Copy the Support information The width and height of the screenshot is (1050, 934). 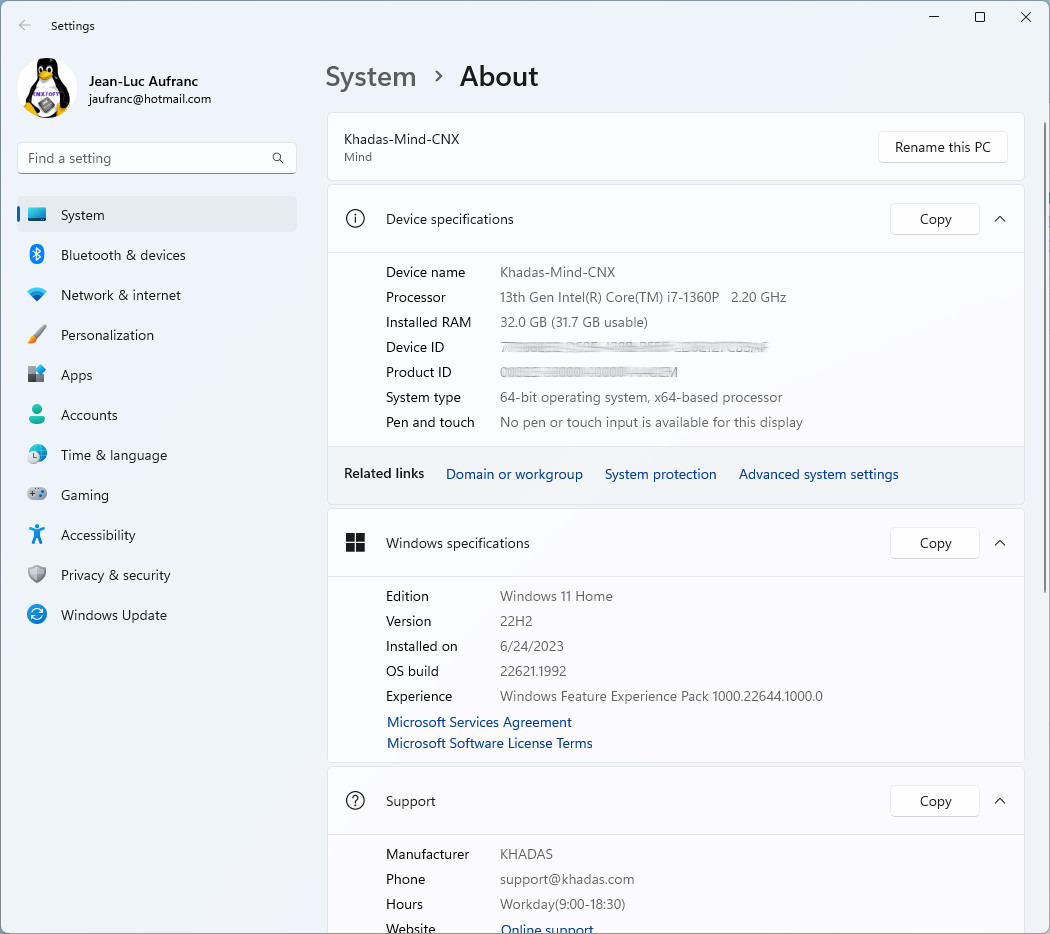pos(935,801)
